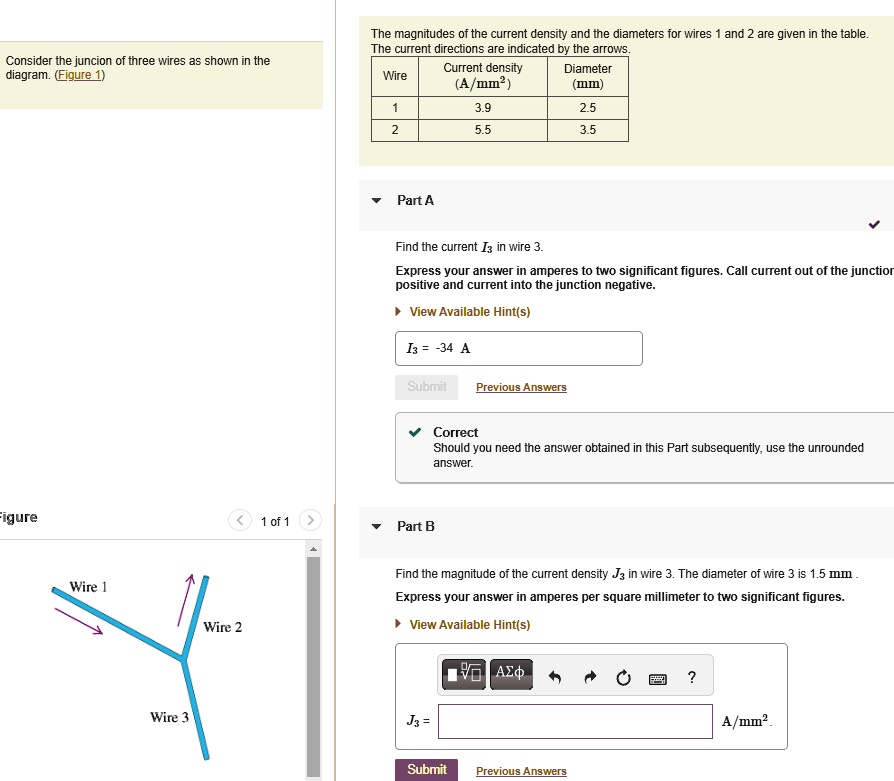This screenshot has height=781, width=894.
Task: Collapse the Part B section
Action: click(x=376, y=527)
